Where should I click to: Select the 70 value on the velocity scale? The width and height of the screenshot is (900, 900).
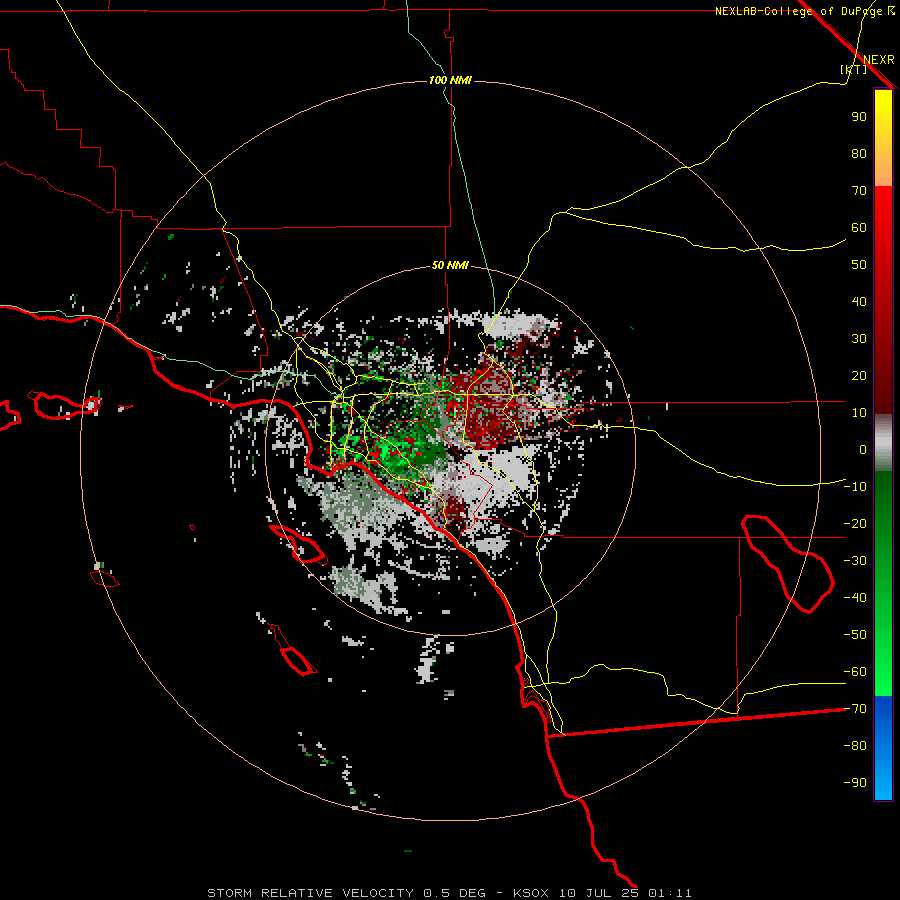859,191
